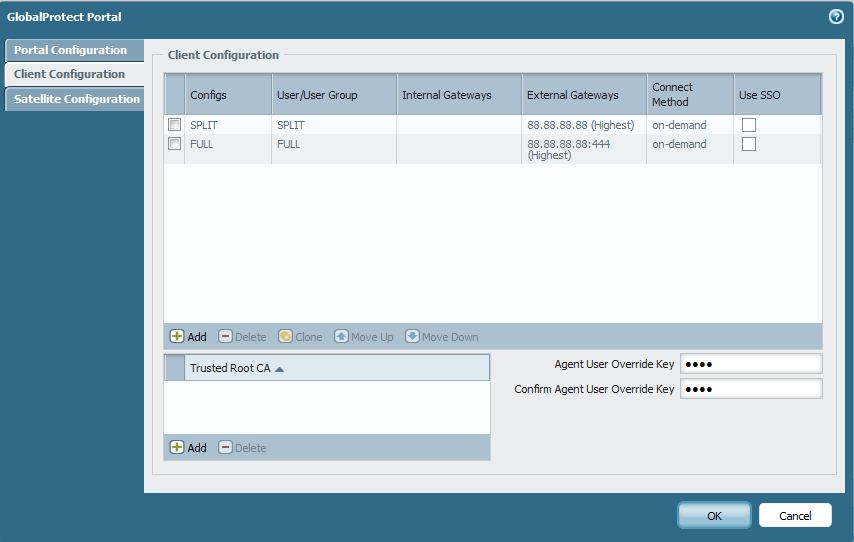Open help using the question mark icon
The image size is (854, 542).
tap(836, 17)
